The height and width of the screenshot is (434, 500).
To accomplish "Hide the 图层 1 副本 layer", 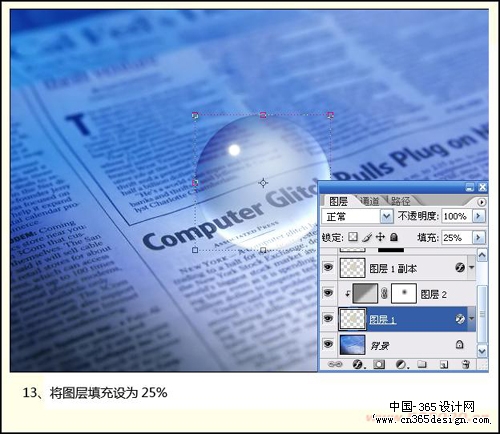I will click(328, 267).
